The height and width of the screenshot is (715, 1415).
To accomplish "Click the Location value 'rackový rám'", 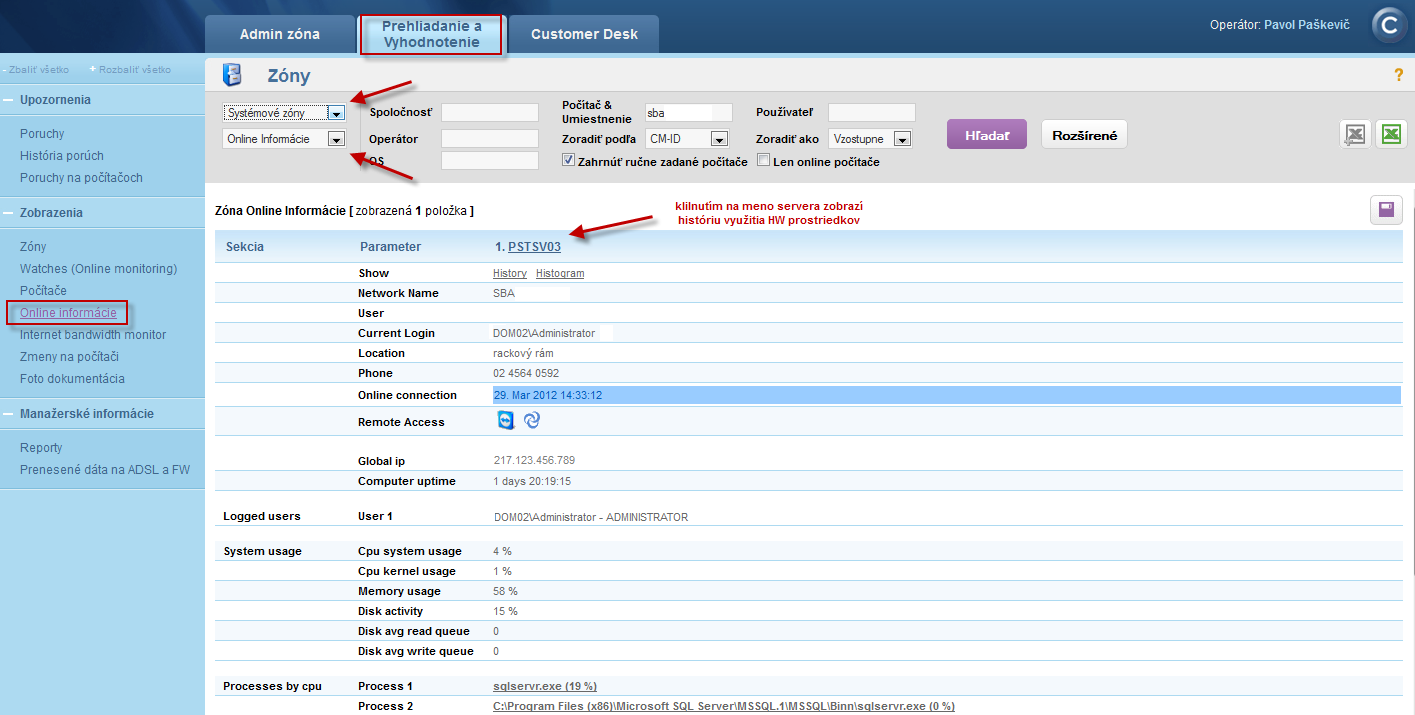I will coord(523,353).
